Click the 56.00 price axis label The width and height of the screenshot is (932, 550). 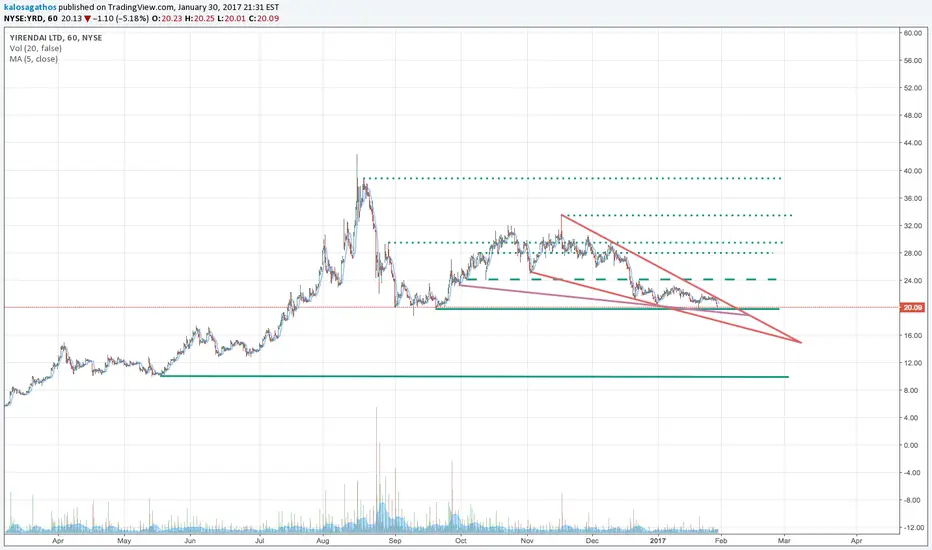(912, 61)
